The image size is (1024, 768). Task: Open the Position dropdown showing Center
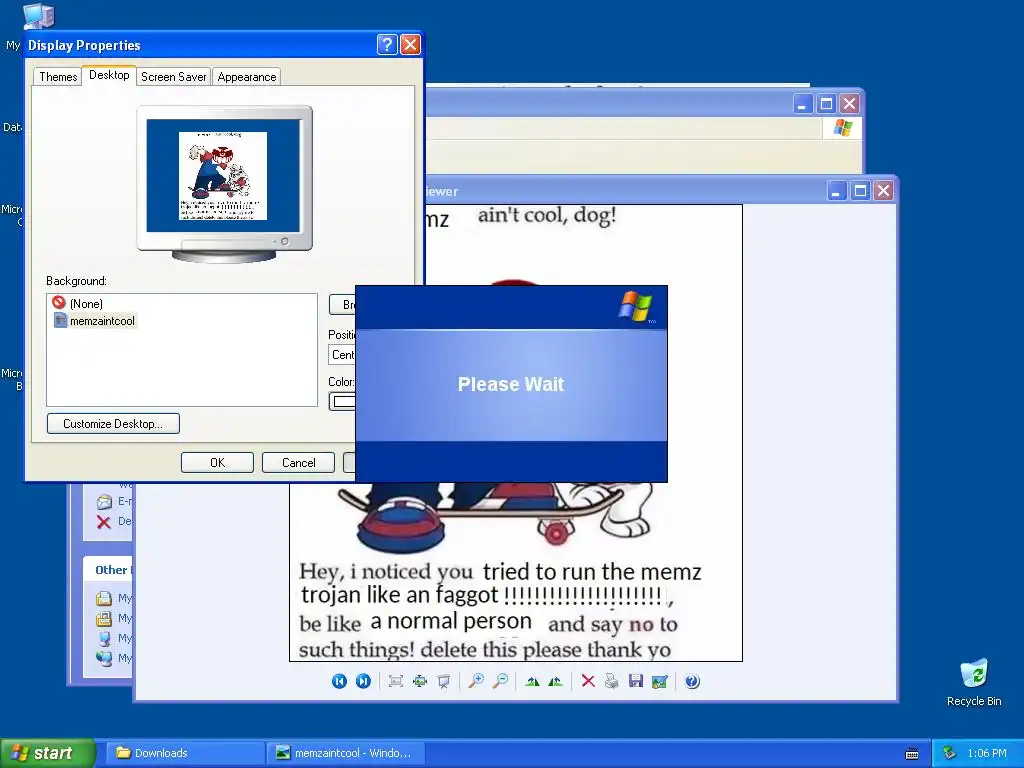tap(342, 355)
